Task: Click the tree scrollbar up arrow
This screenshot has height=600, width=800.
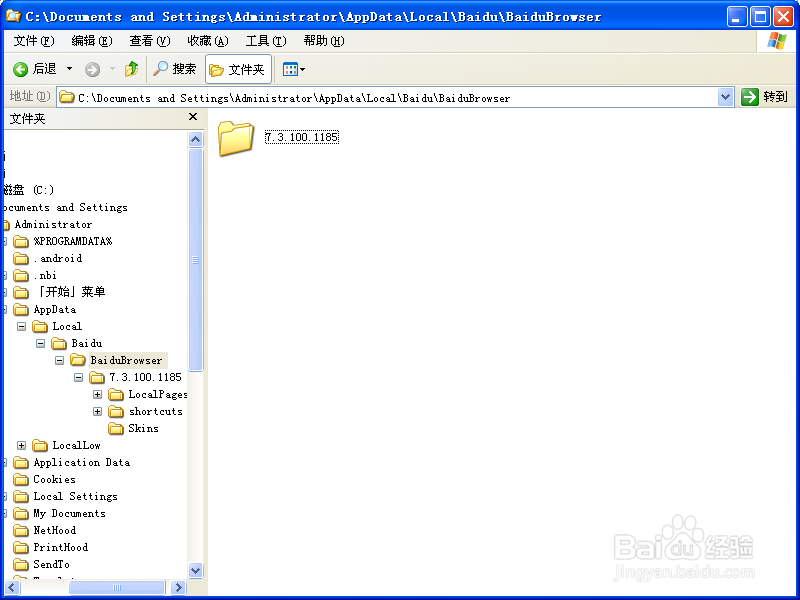Action: 195,139
